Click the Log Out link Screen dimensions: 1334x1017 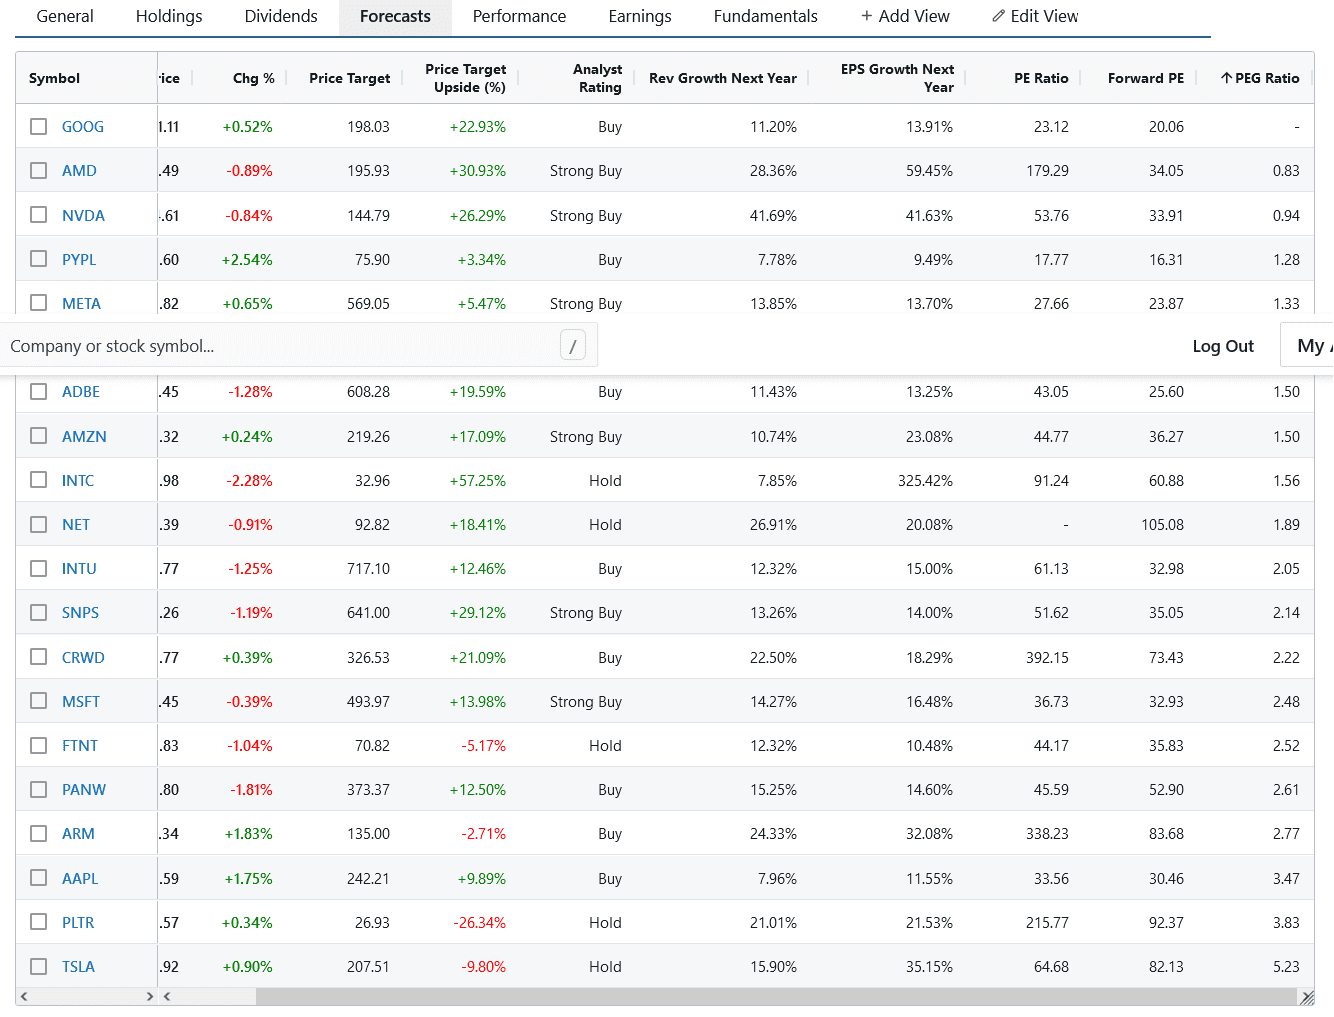tap(1223, 346)
